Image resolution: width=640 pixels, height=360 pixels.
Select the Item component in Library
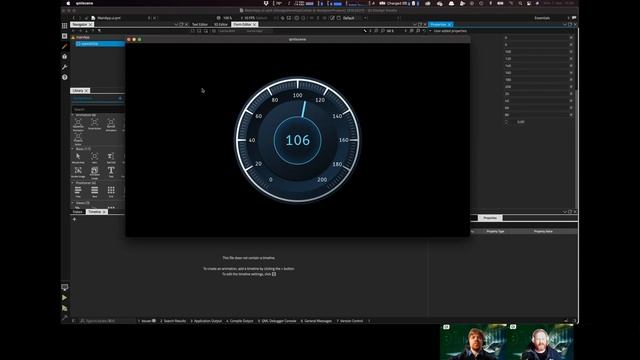pyautogui.click(x=94, y=158)
